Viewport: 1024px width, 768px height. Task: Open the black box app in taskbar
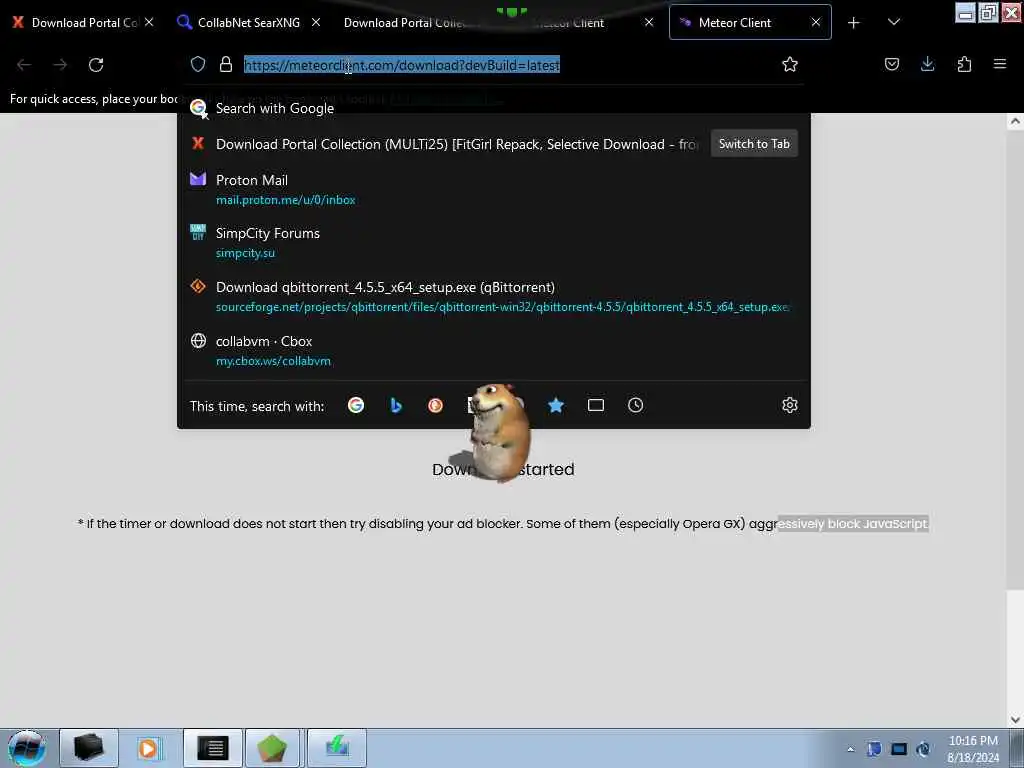[x=89, y=748]
